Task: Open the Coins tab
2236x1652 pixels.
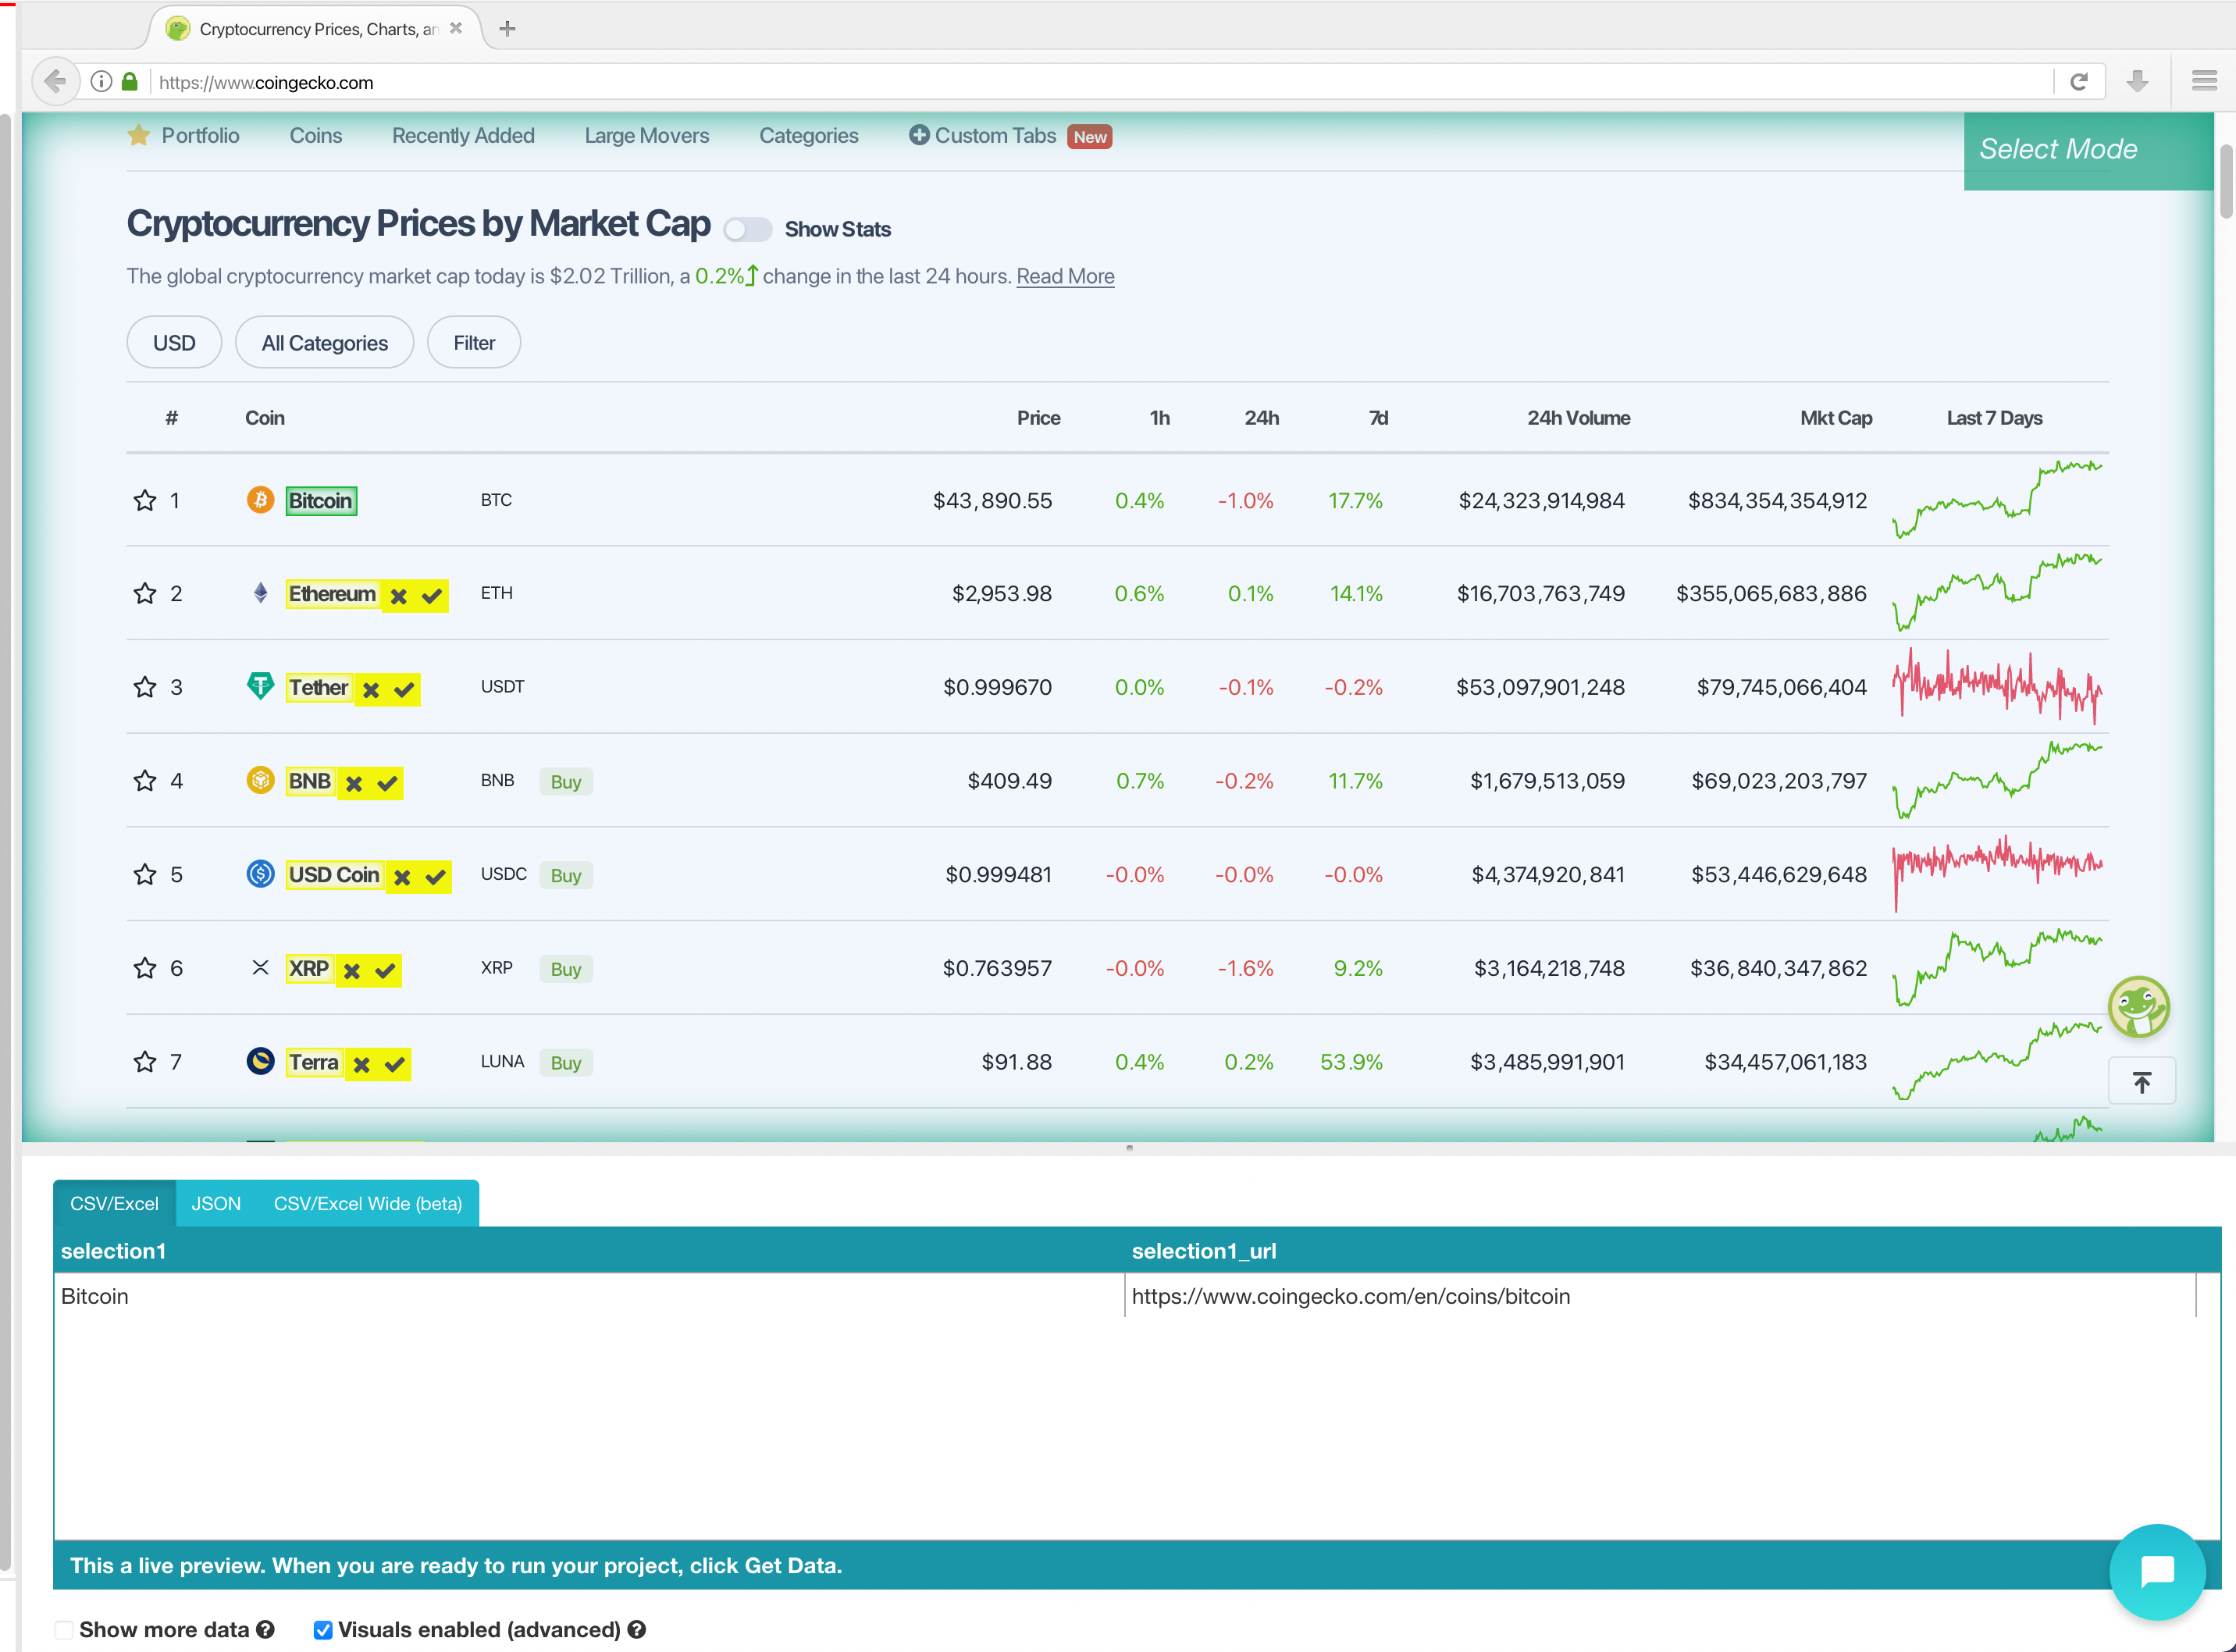Action: coord(316,135)
